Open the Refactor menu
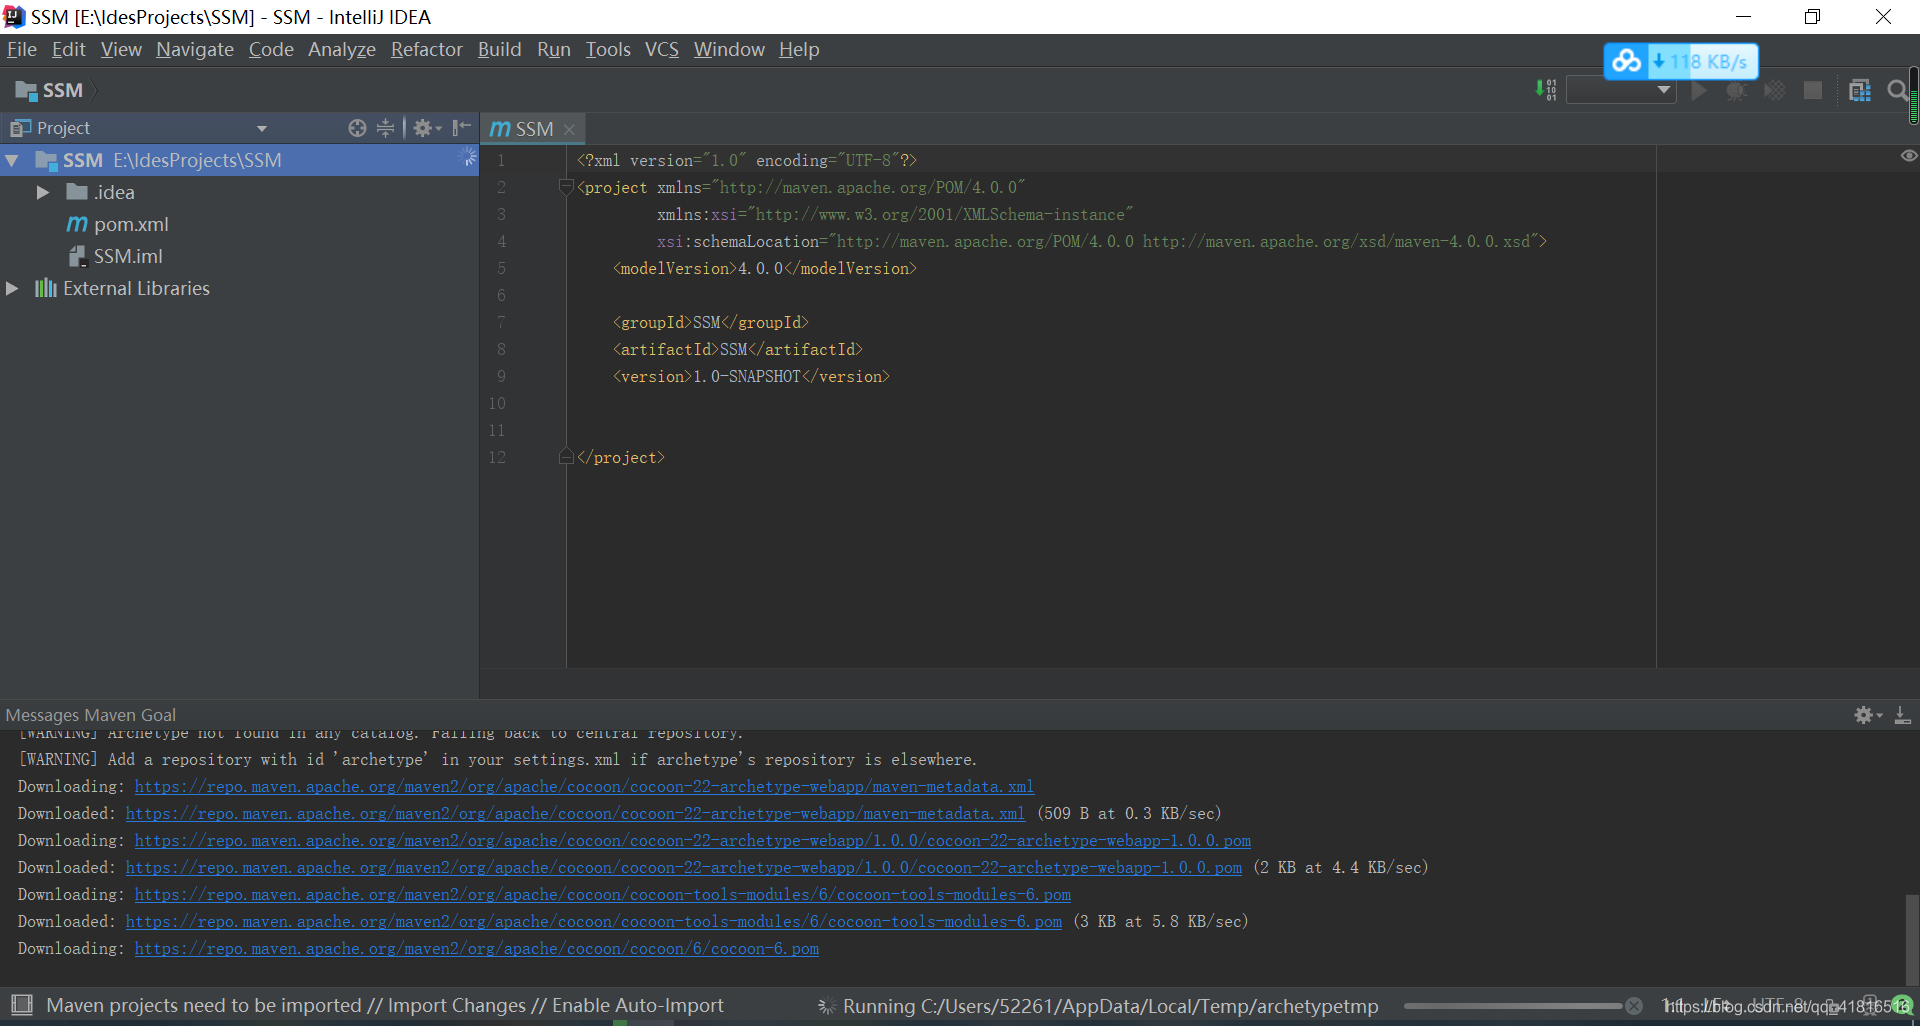Viewport: 1920px width, 1026px height. point(426,49)
